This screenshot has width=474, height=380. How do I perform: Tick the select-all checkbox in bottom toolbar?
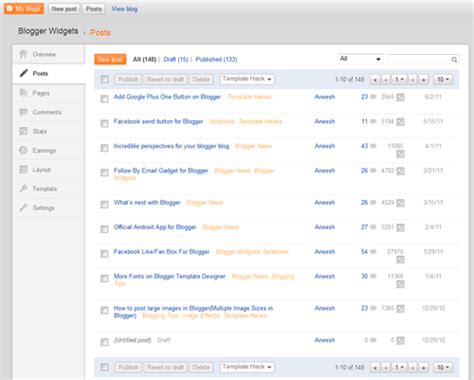tap(104, 367)
